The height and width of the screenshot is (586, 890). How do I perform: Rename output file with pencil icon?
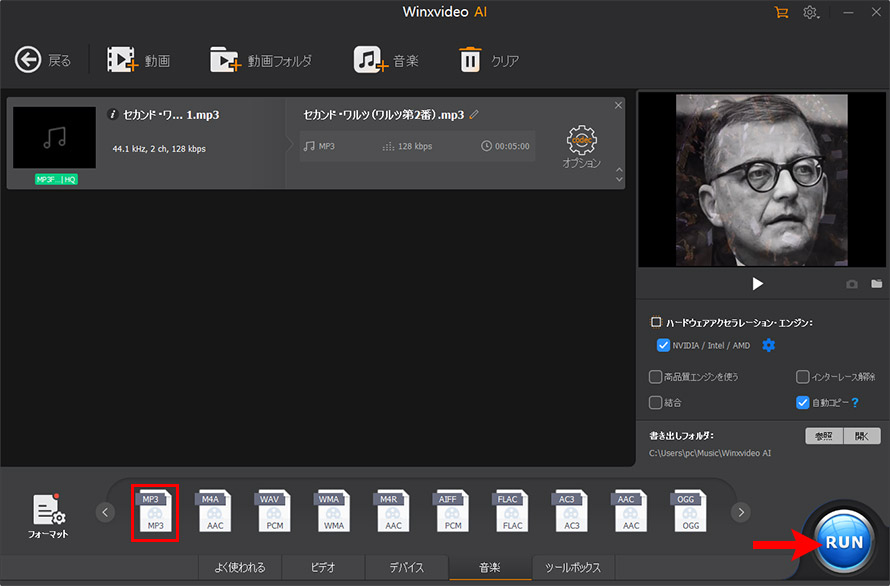tap(475, 115)
